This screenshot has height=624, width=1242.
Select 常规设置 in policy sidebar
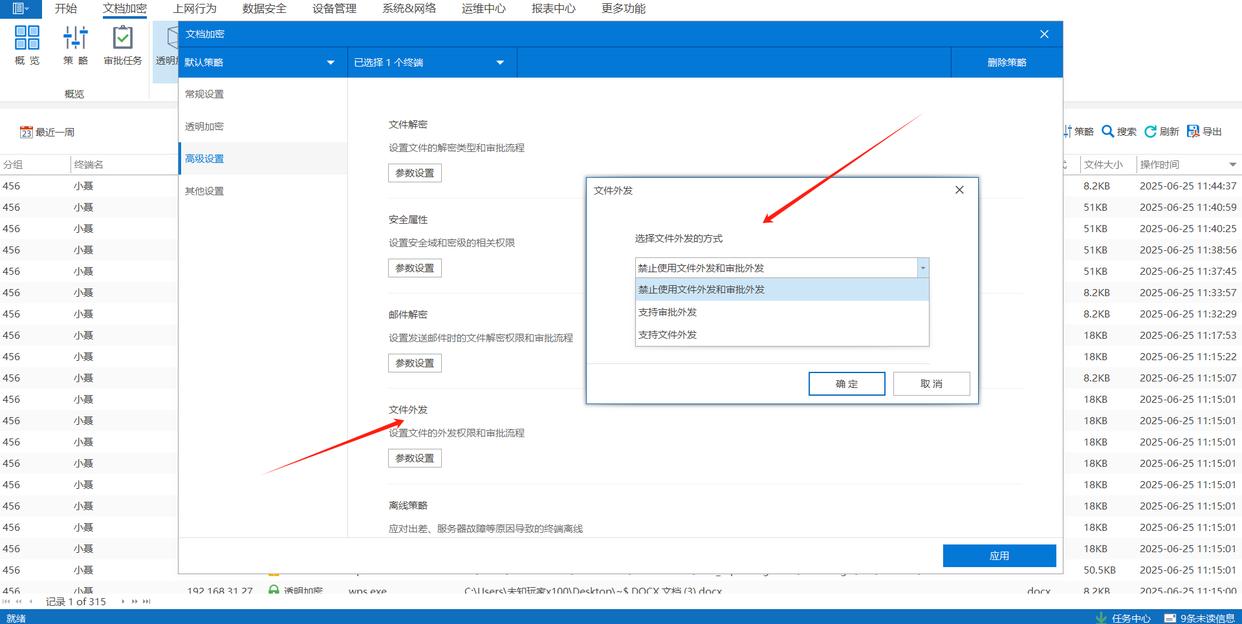(263, 94)
